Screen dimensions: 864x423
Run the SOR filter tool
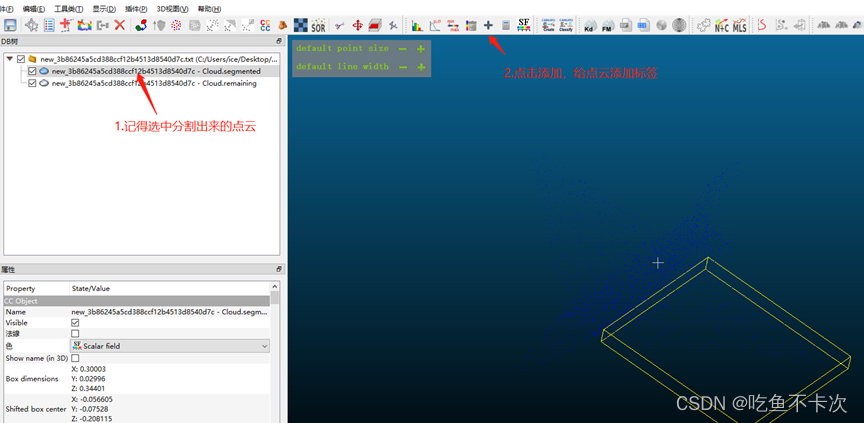pyautogui.click(x=318, y=25)
